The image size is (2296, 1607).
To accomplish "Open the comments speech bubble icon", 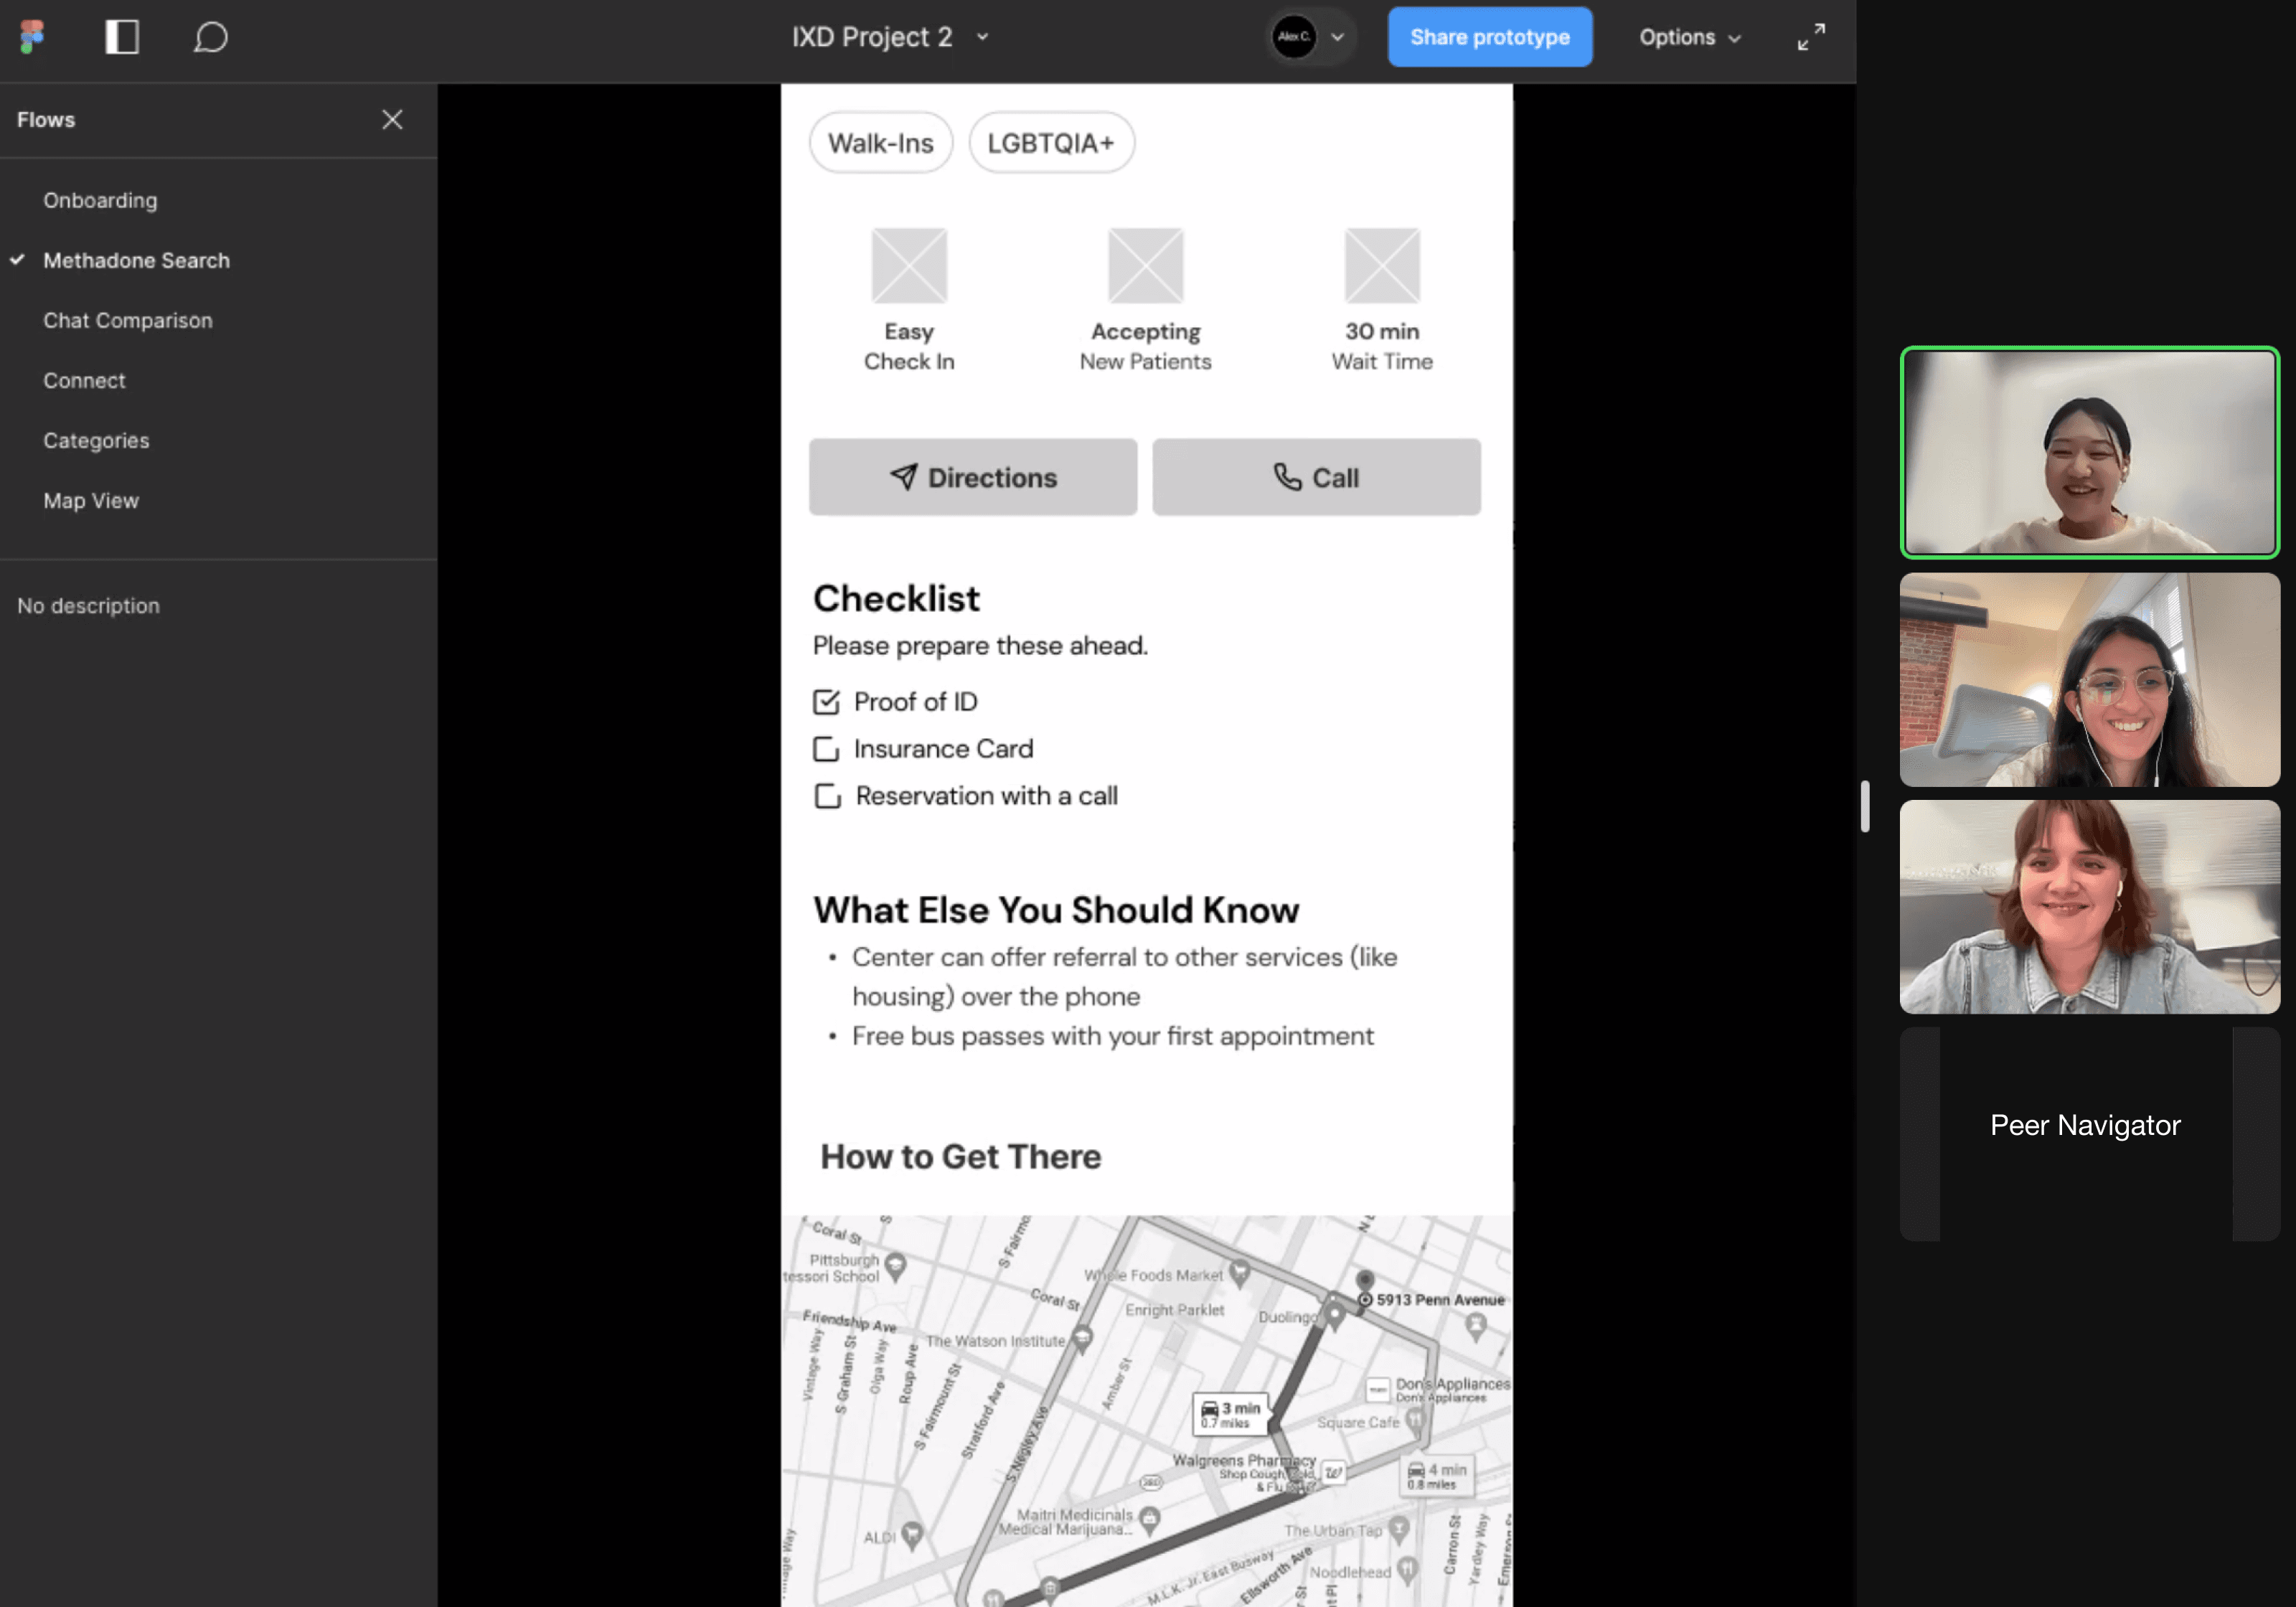I will pos(210,37).
